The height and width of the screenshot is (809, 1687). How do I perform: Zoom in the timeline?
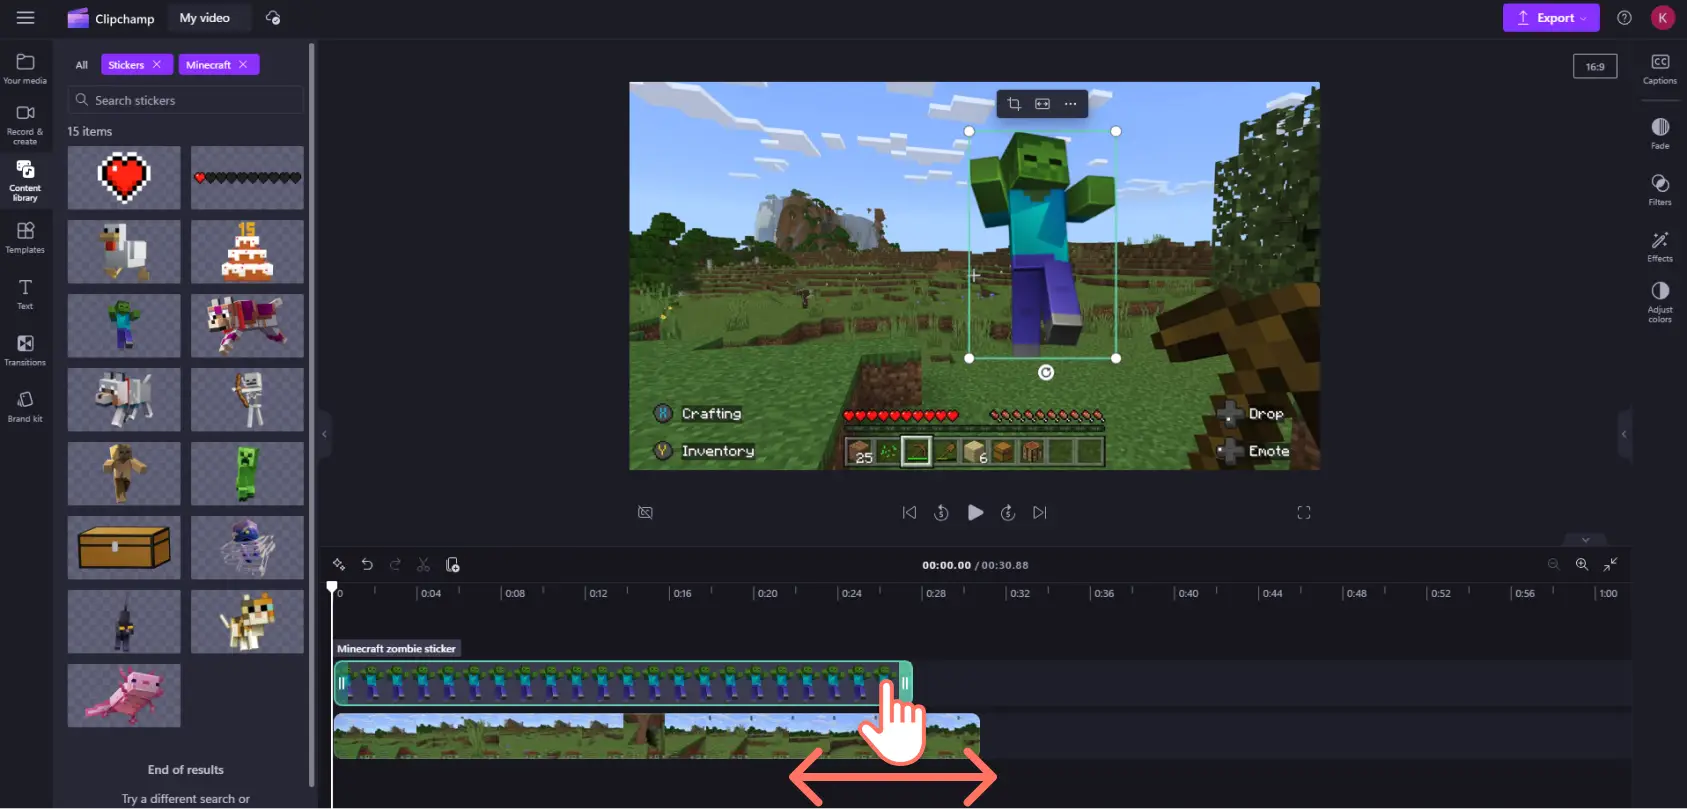(1582, 564)
